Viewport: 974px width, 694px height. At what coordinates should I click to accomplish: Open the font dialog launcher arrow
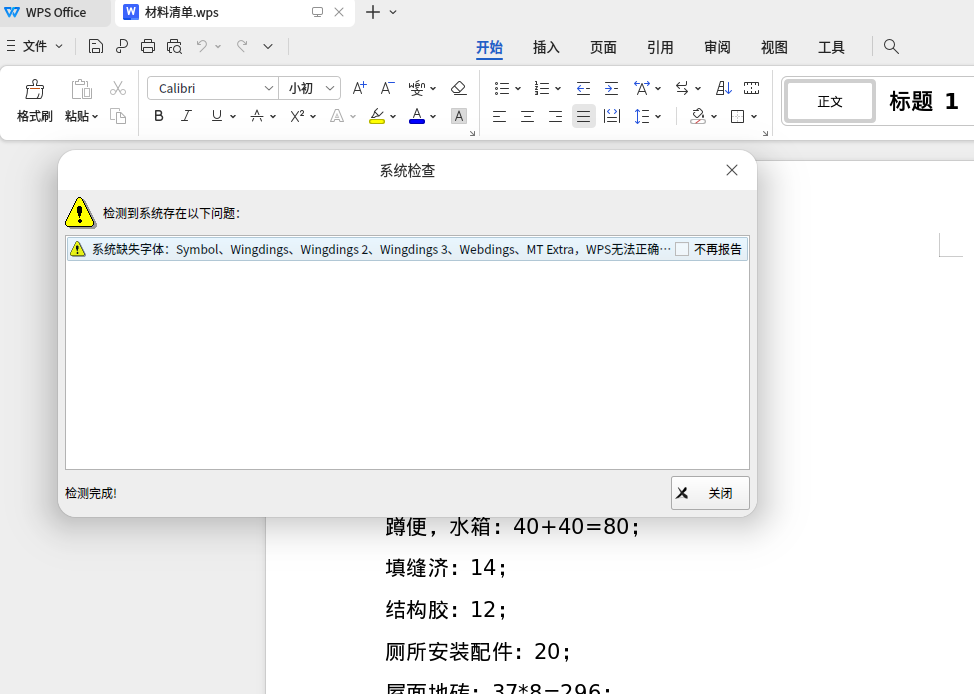[472, 133]
